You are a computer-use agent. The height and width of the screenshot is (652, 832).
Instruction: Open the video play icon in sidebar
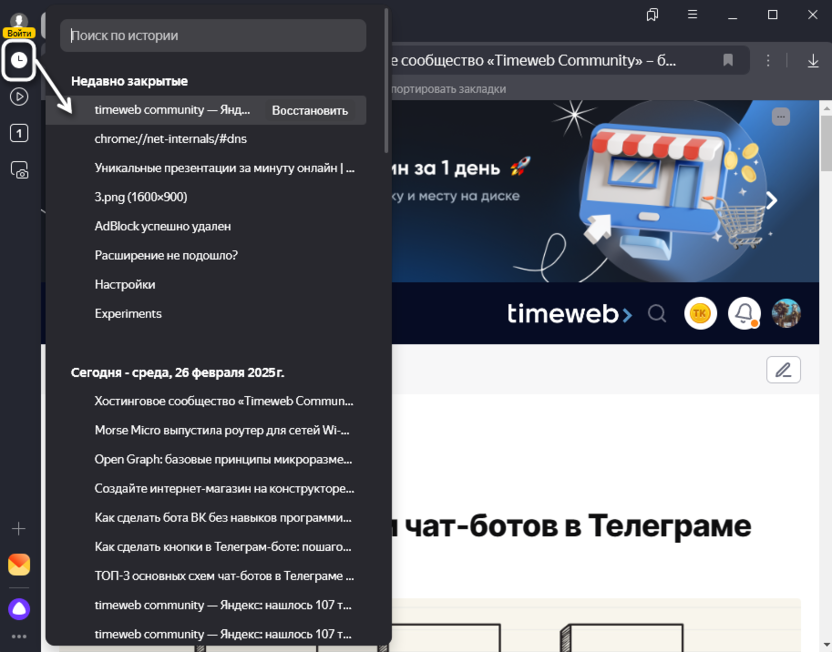19,97
